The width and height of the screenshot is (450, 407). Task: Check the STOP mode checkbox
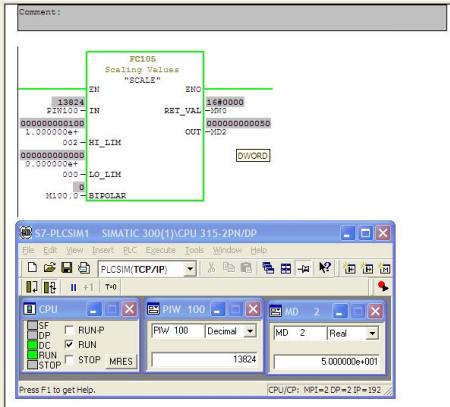point(69,359)
